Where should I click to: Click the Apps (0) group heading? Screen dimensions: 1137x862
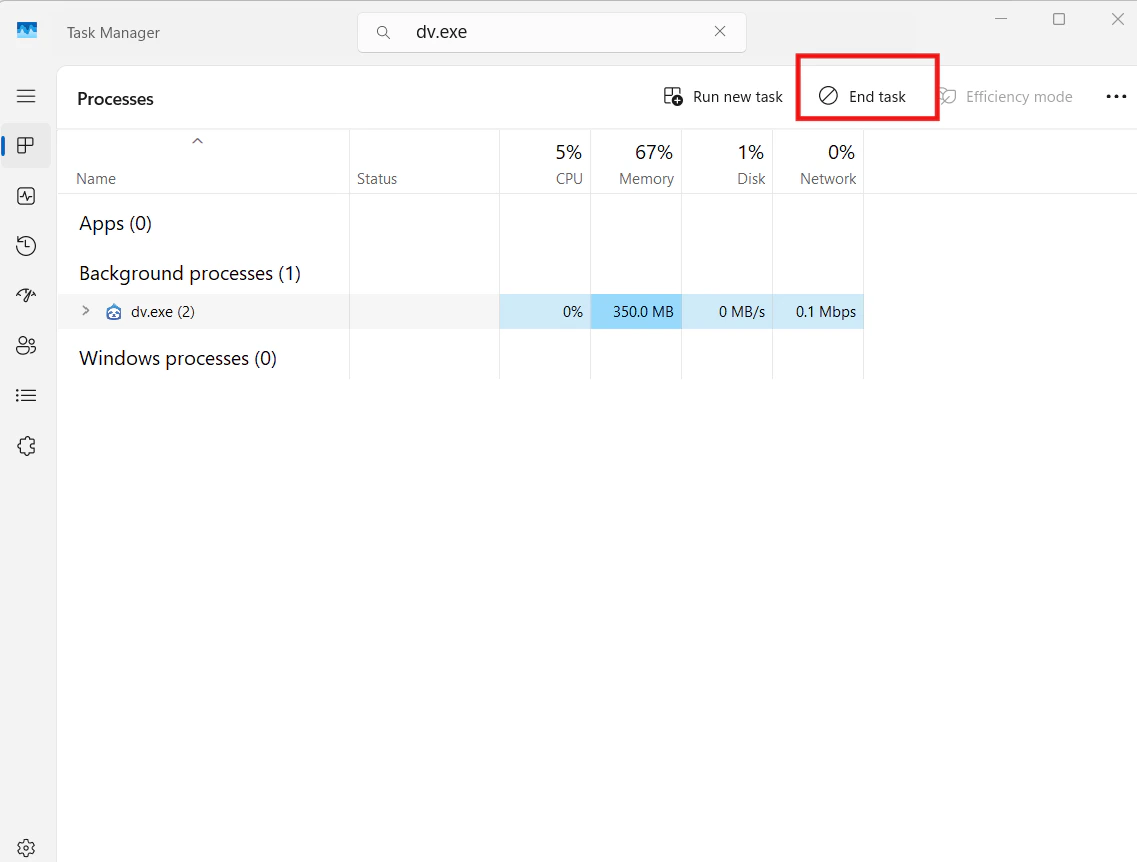click(x=115, y=223)
